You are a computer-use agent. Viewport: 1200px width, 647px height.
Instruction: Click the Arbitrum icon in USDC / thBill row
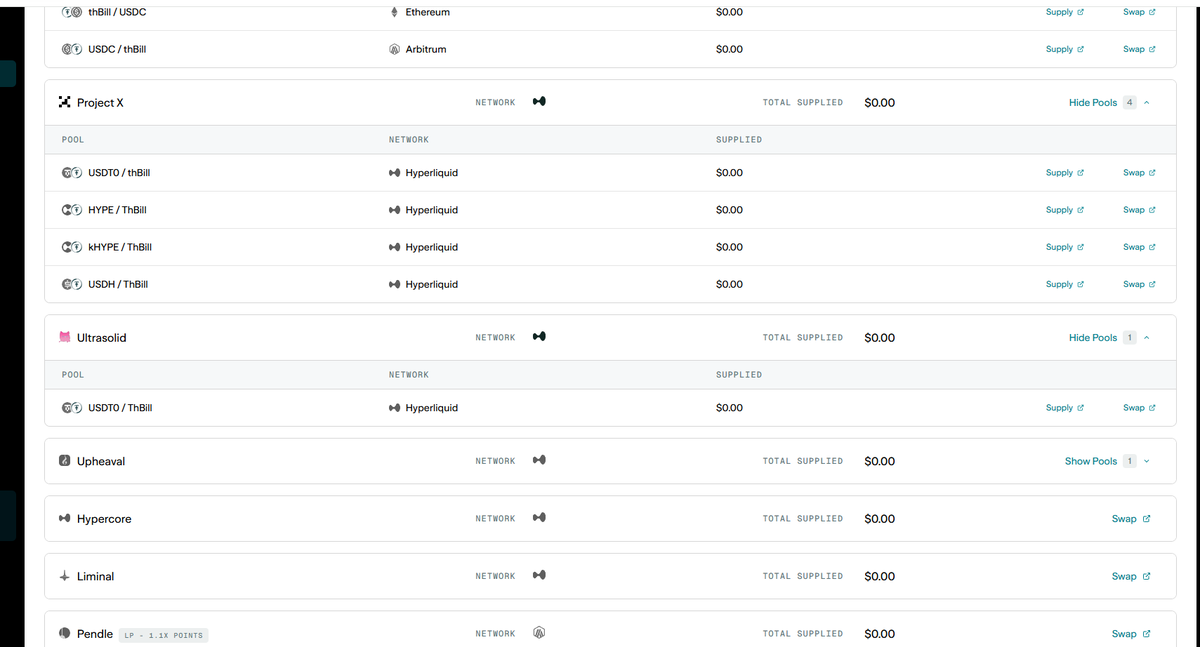[394, 49]
